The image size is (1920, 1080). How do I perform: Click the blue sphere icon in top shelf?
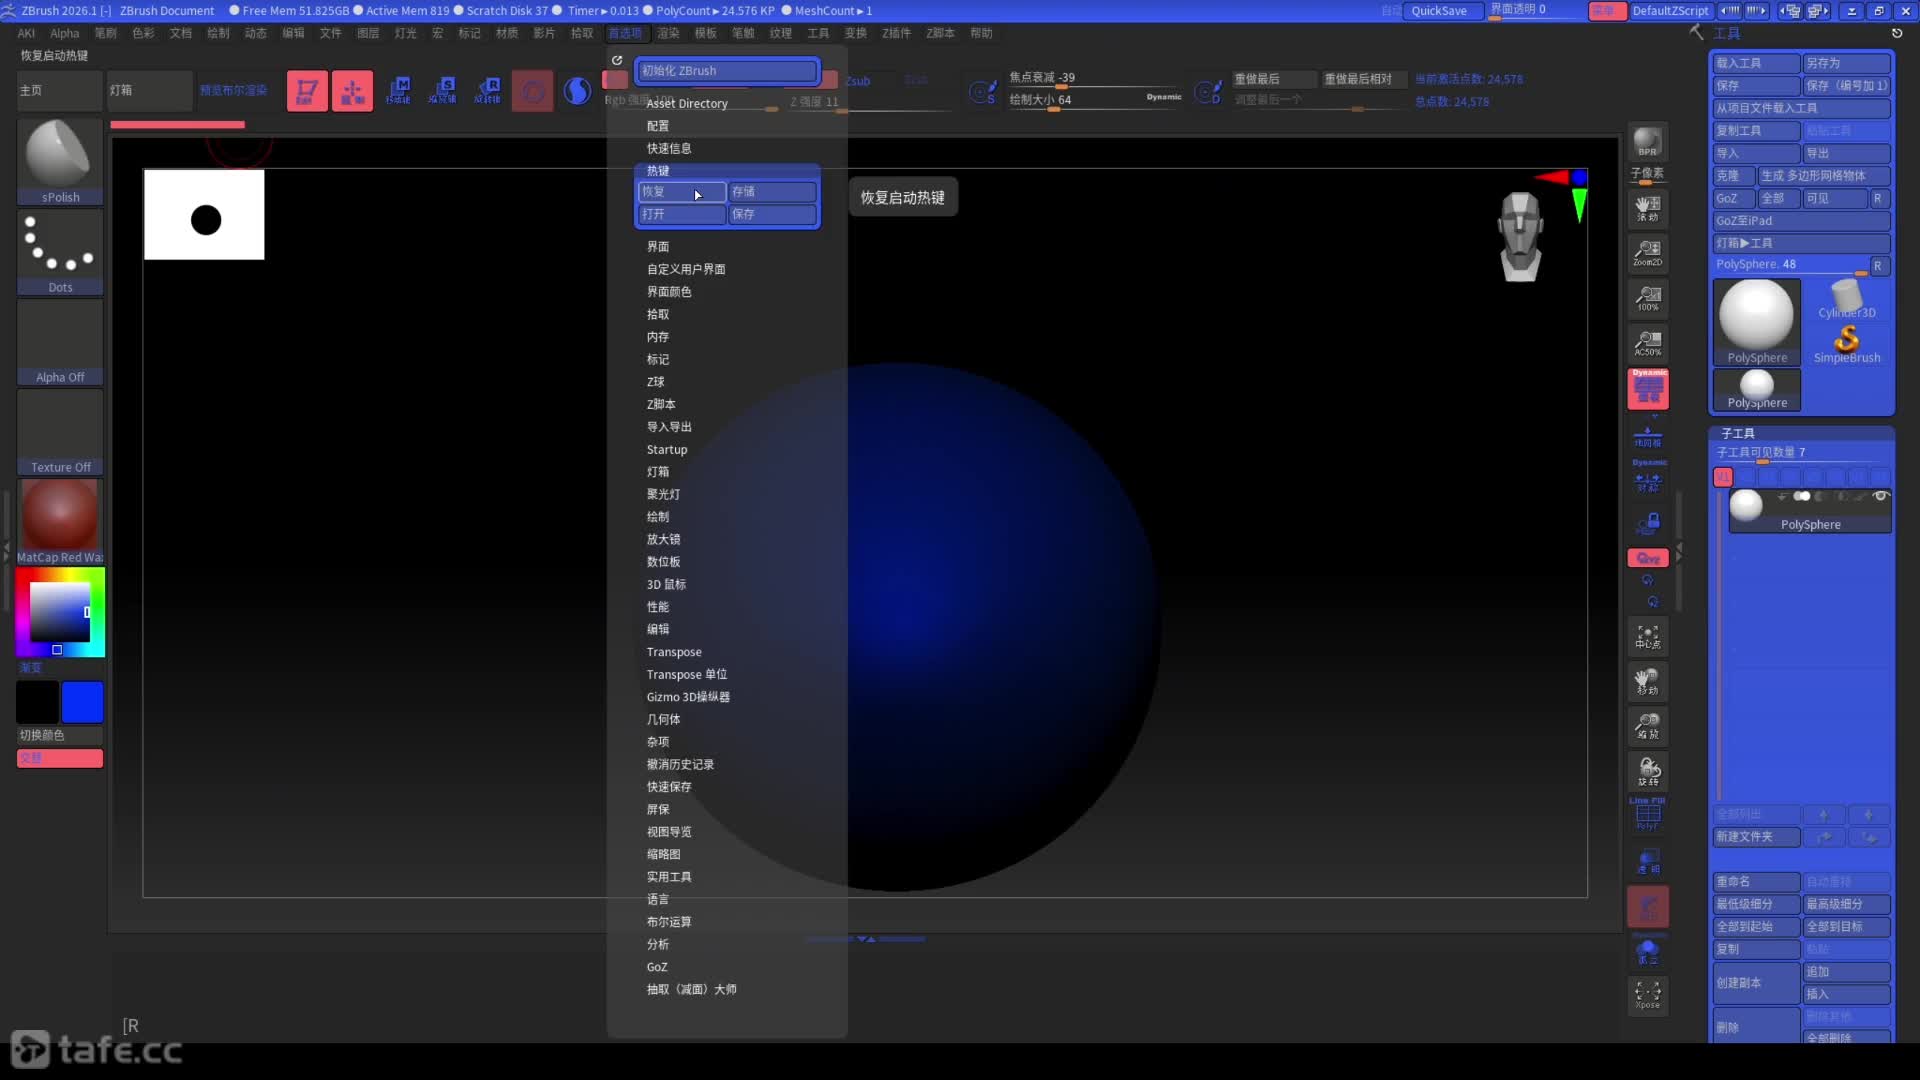click(577, 91)
